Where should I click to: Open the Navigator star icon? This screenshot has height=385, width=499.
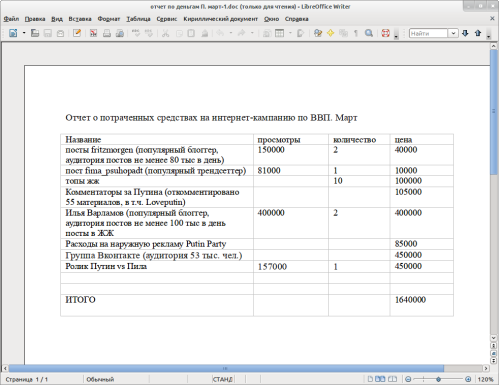[x=330, y=33]
